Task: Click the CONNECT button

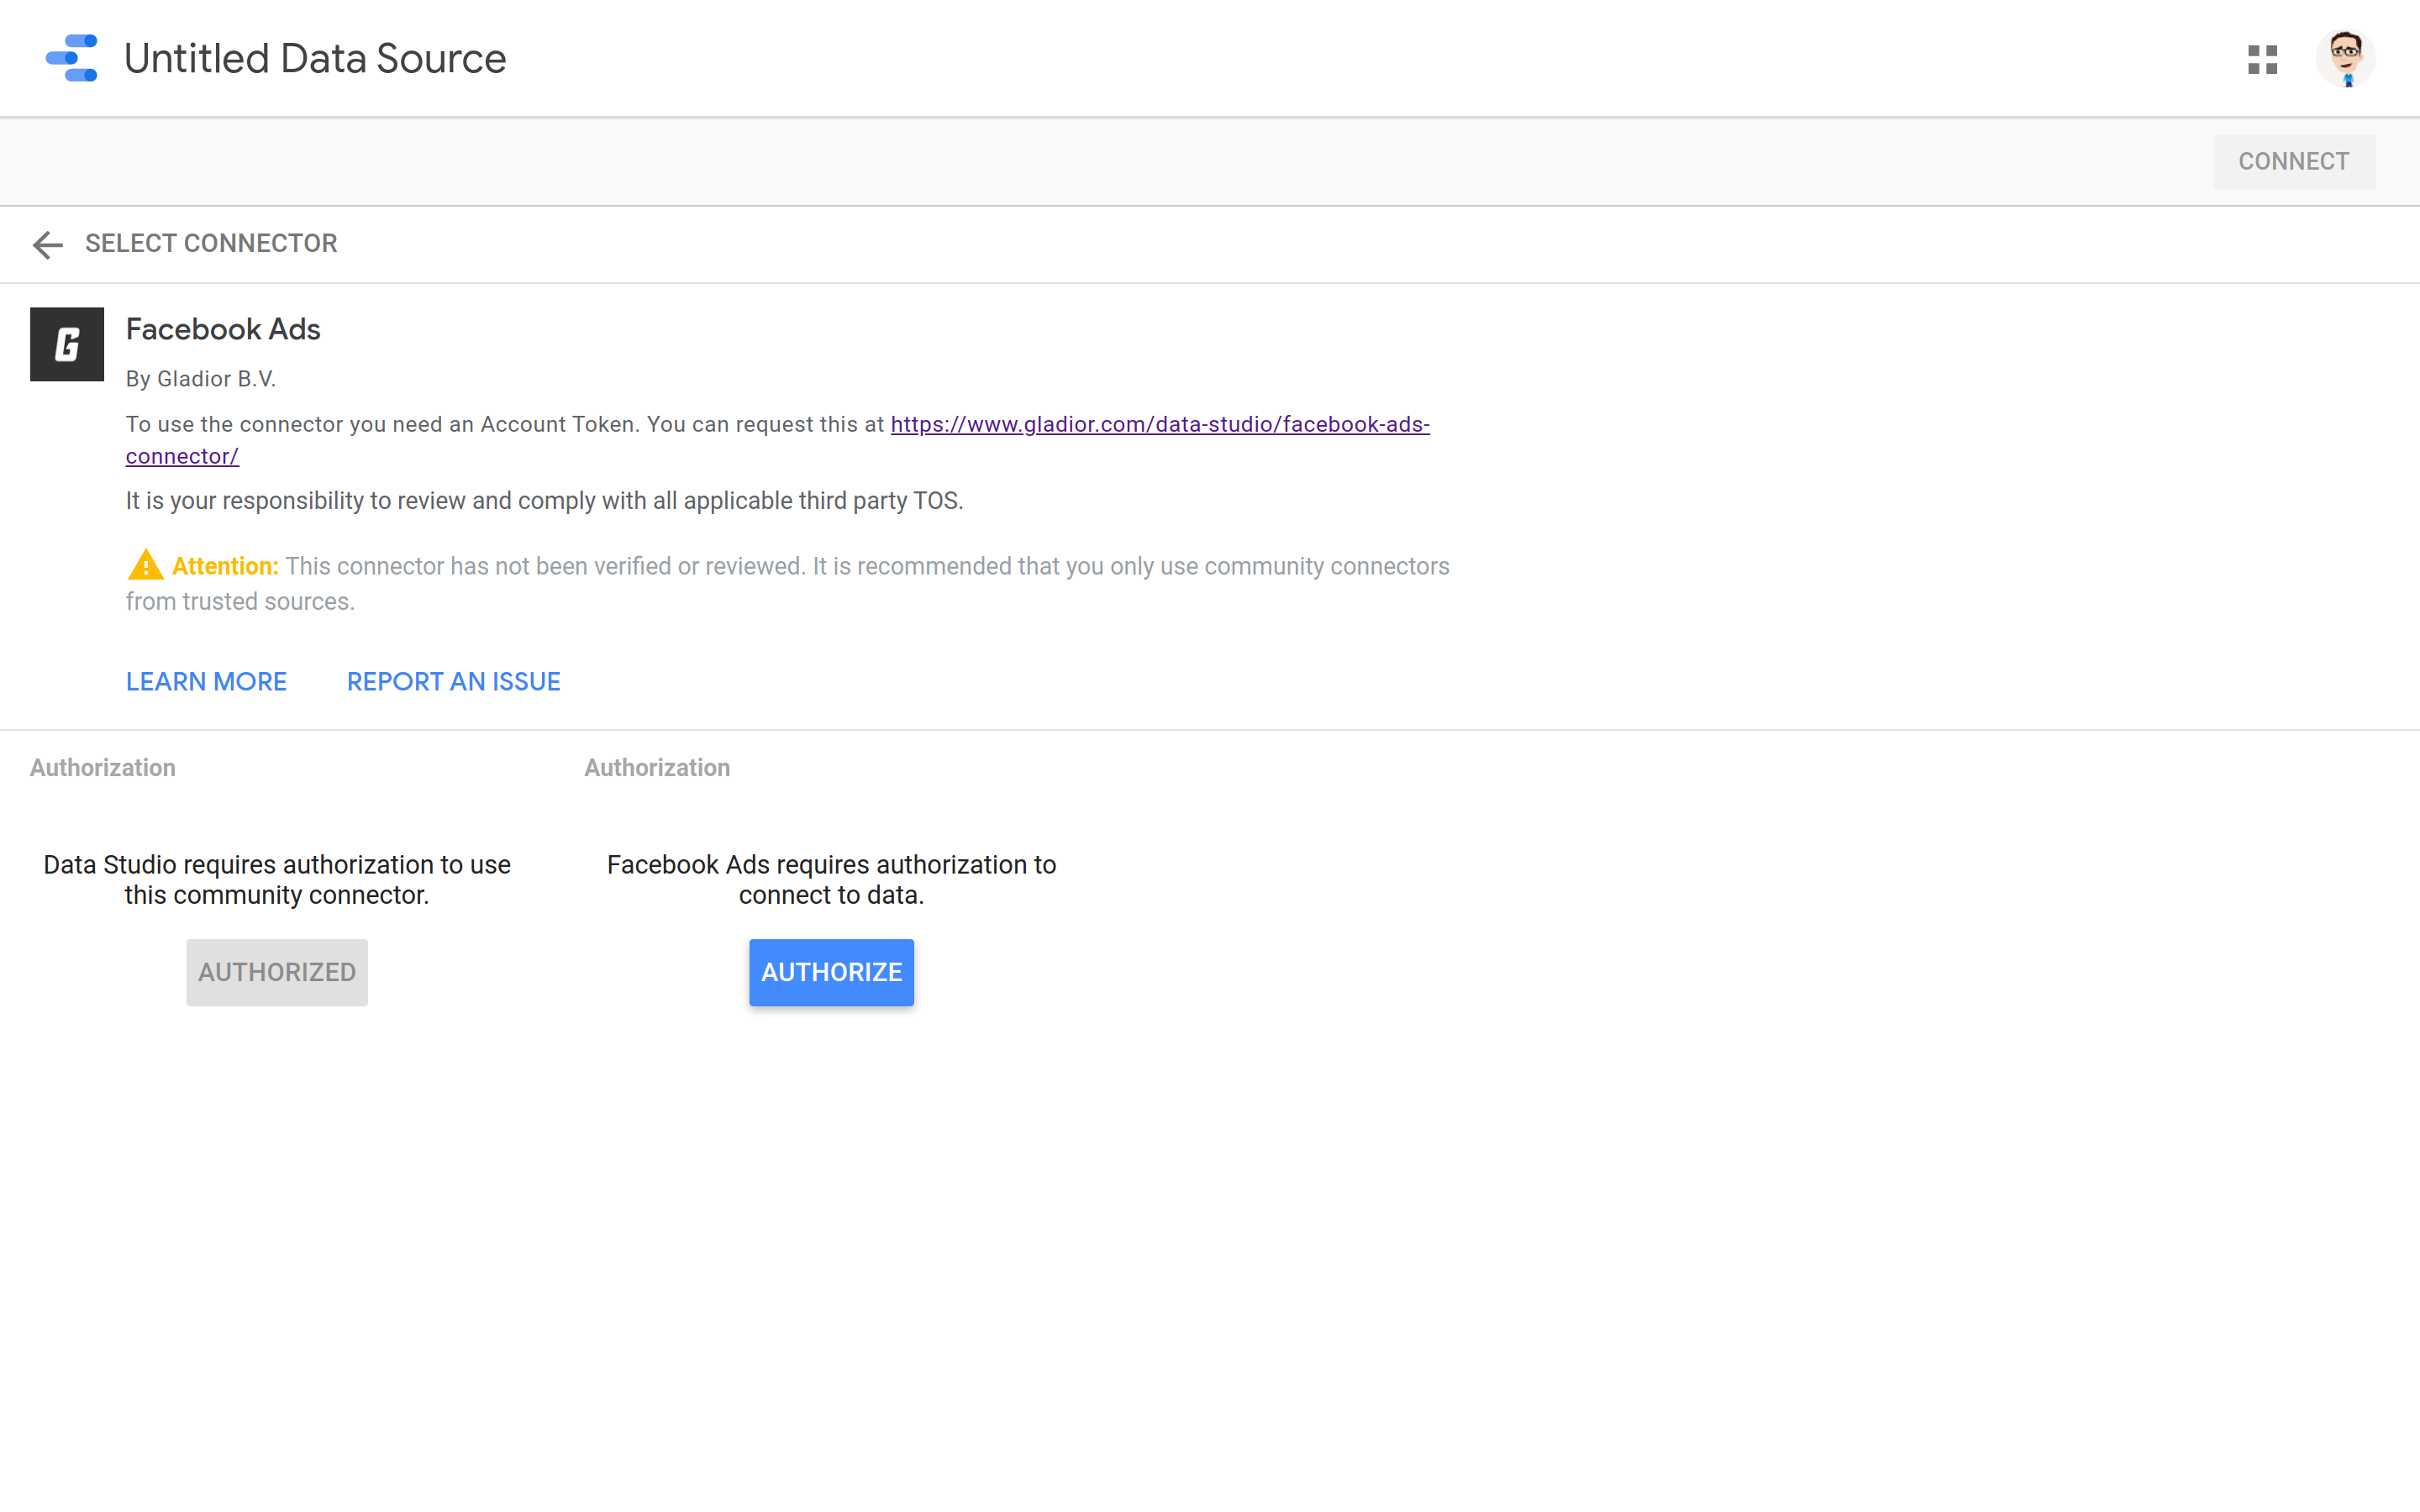Action: pos(2293,161)
